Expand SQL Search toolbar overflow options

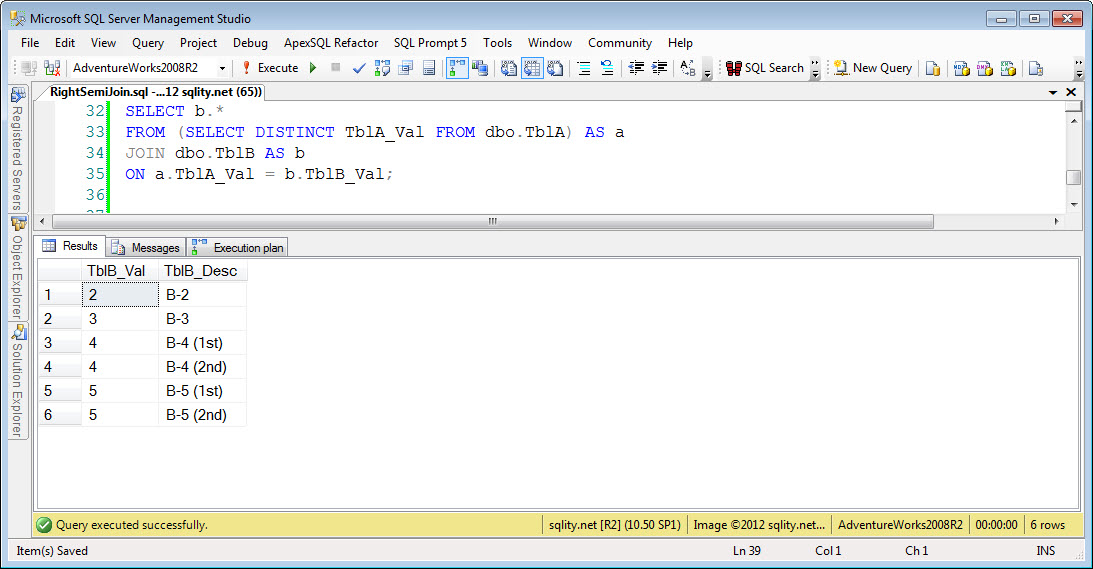(x=815, y=68)
